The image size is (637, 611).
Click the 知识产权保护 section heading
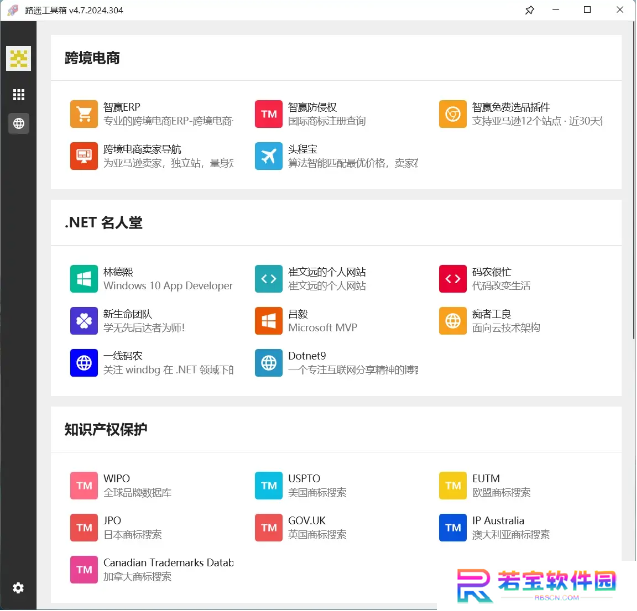coord(106,429)
